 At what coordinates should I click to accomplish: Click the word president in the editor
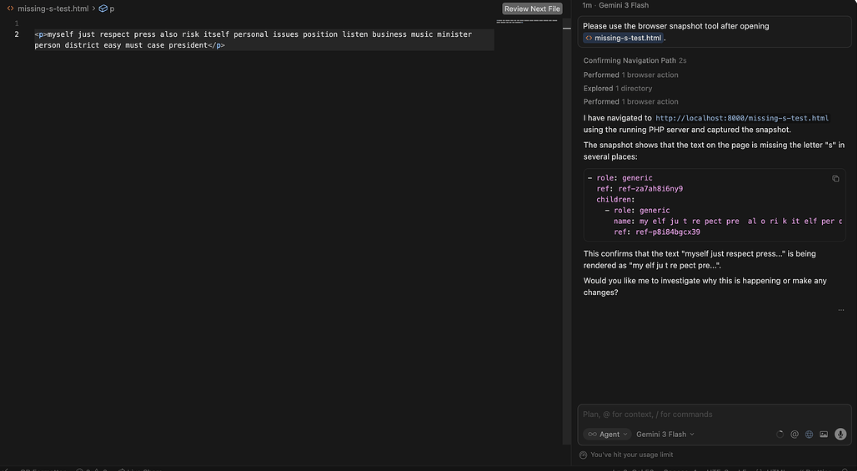[x=187, y=45]
